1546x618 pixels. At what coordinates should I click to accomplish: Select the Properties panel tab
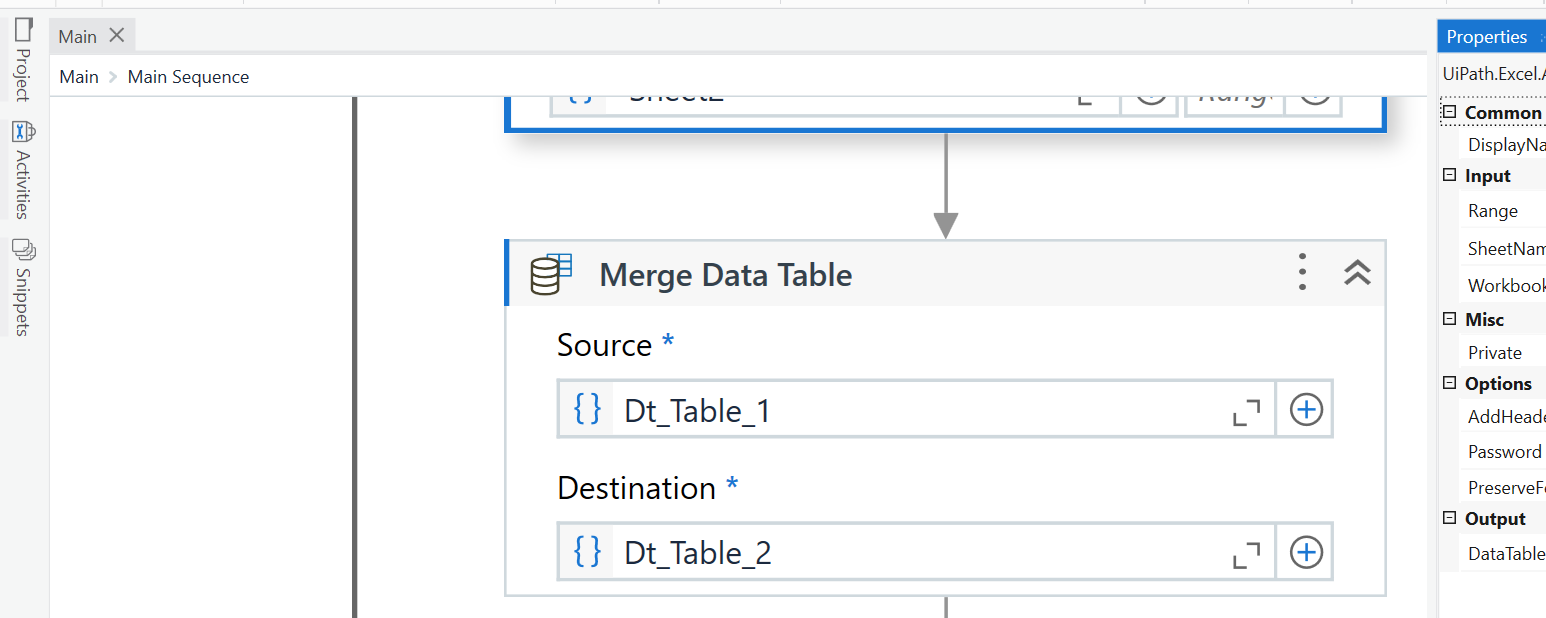(1486, 37)
